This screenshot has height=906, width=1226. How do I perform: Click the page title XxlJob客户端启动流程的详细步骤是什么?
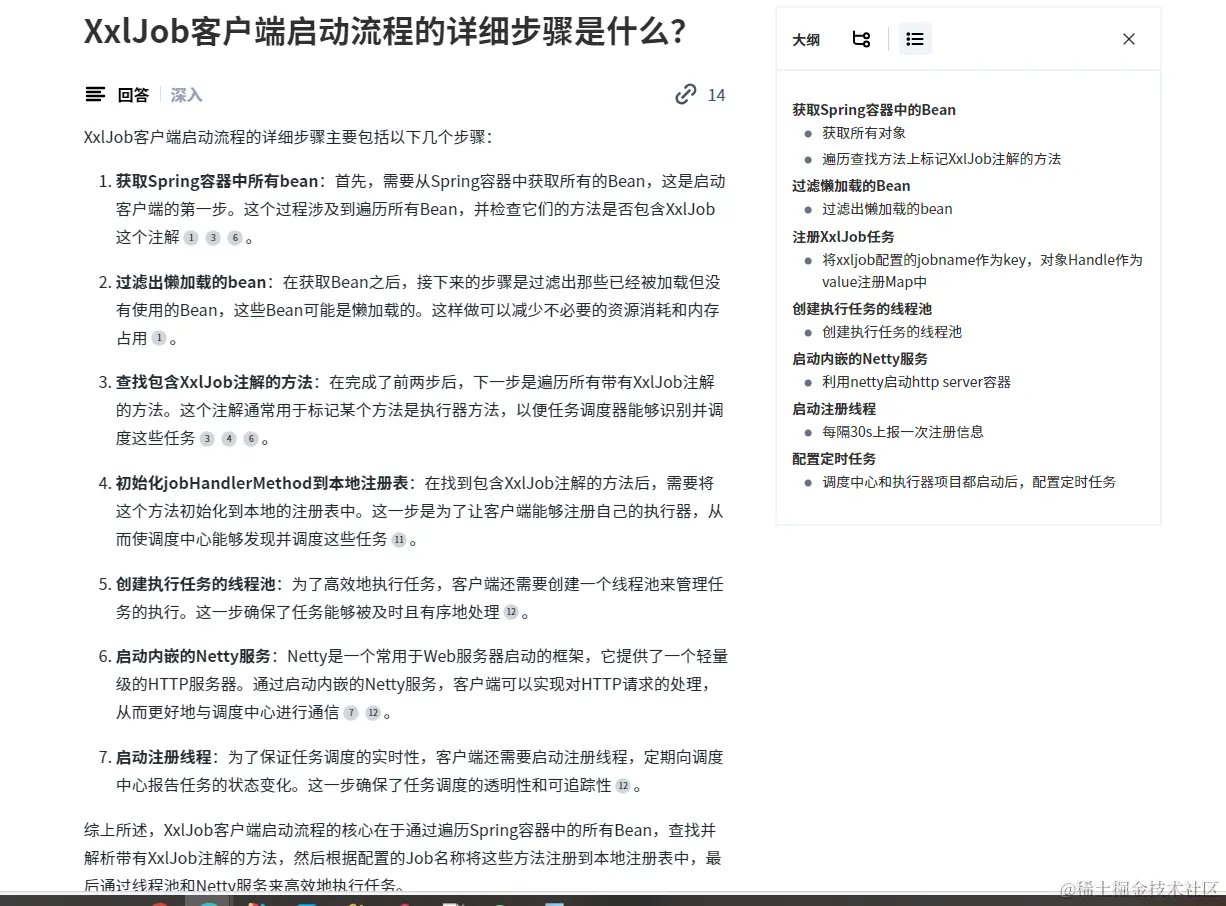[x=385, y=32]
